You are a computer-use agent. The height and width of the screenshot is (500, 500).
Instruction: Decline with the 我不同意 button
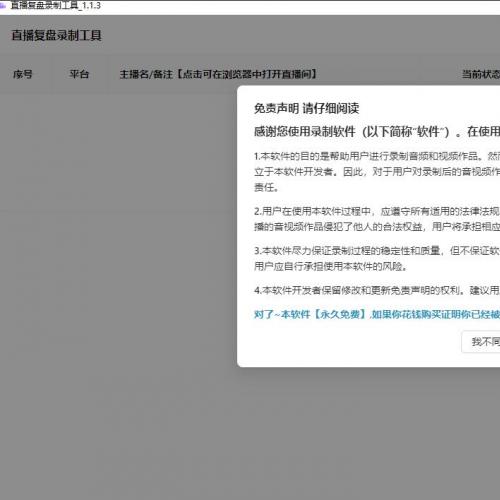tap(481, 342)
